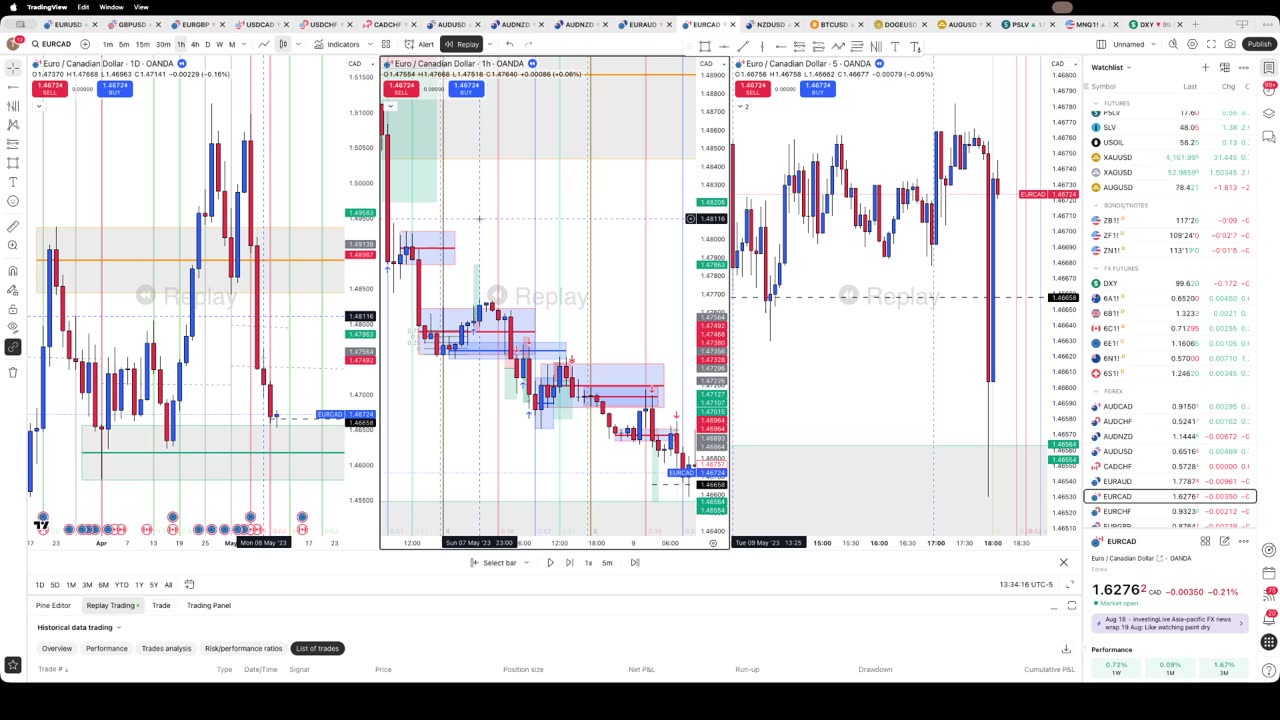Redo the chart action
Image resolution: width=1280 pixels, height=720 pixels.
coord(529,44)
